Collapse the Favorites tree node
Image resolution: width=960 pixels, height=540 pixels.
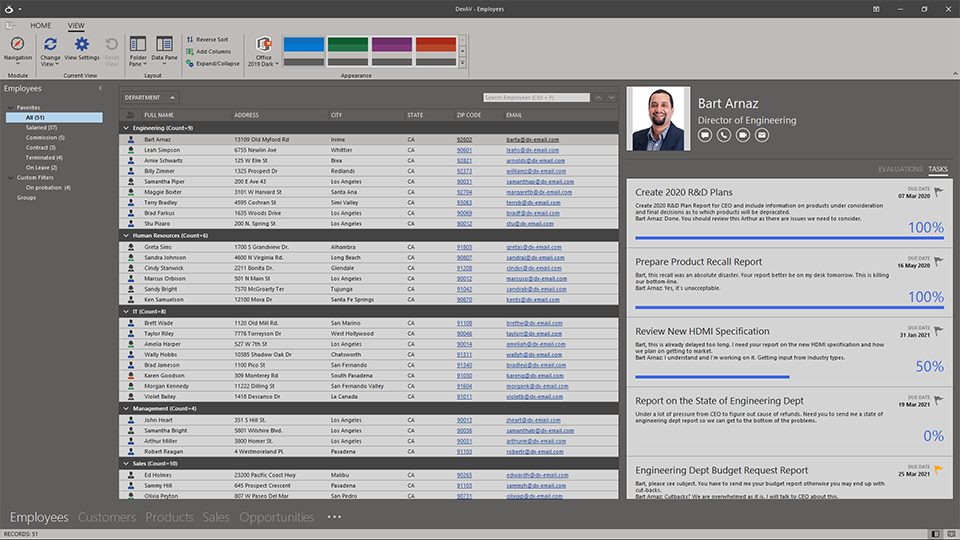(12, 107)
